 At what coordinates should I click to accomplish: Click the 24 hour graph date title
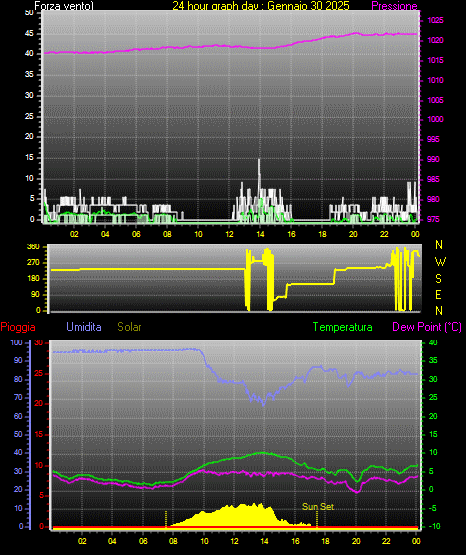(x=261, y=6)
